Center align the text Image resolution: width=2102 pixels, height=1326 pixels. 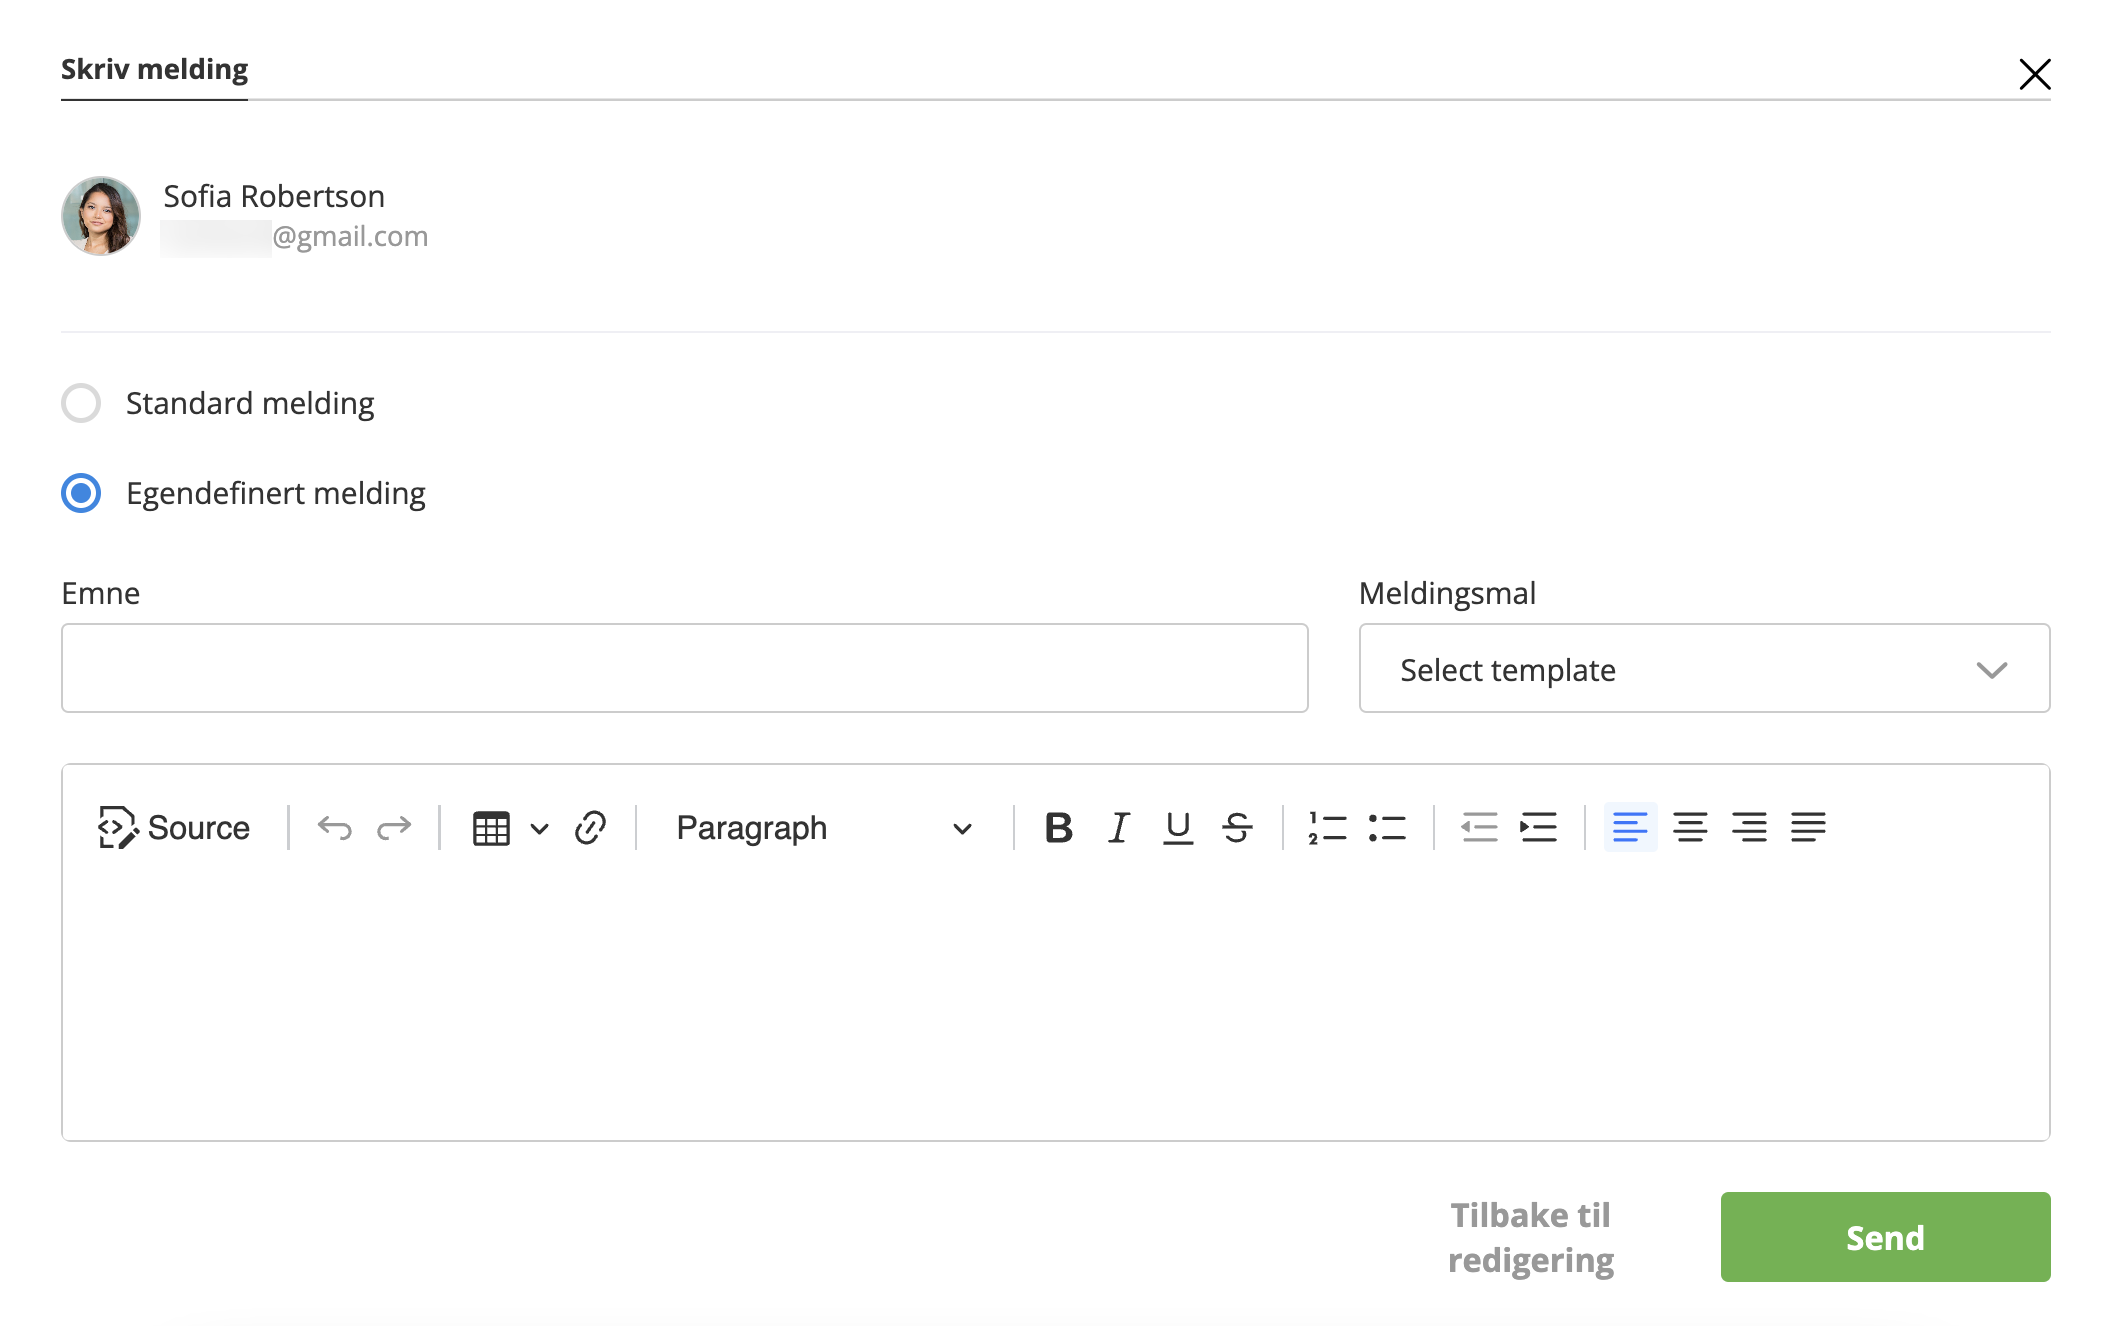(x=1690, y=828)
